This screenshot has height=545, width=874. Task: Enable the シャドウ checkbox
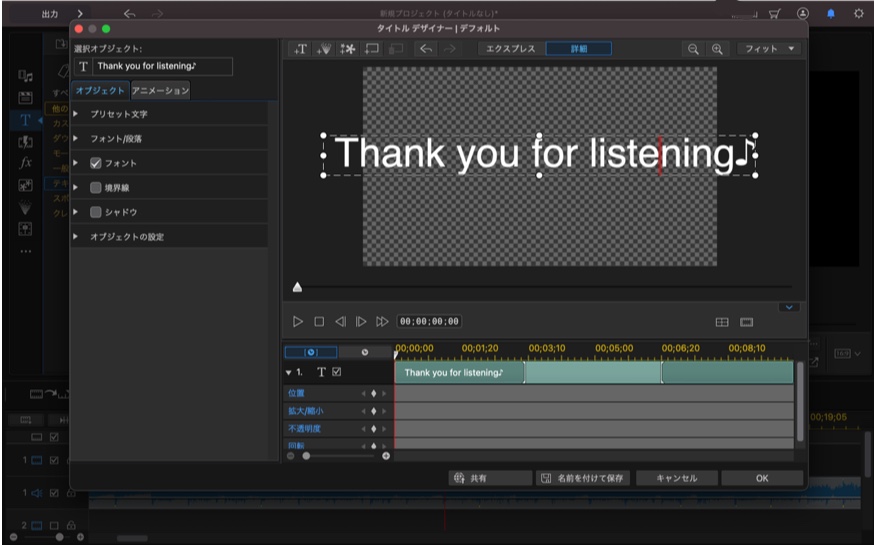pyautogui.click(x=96, y=212)
